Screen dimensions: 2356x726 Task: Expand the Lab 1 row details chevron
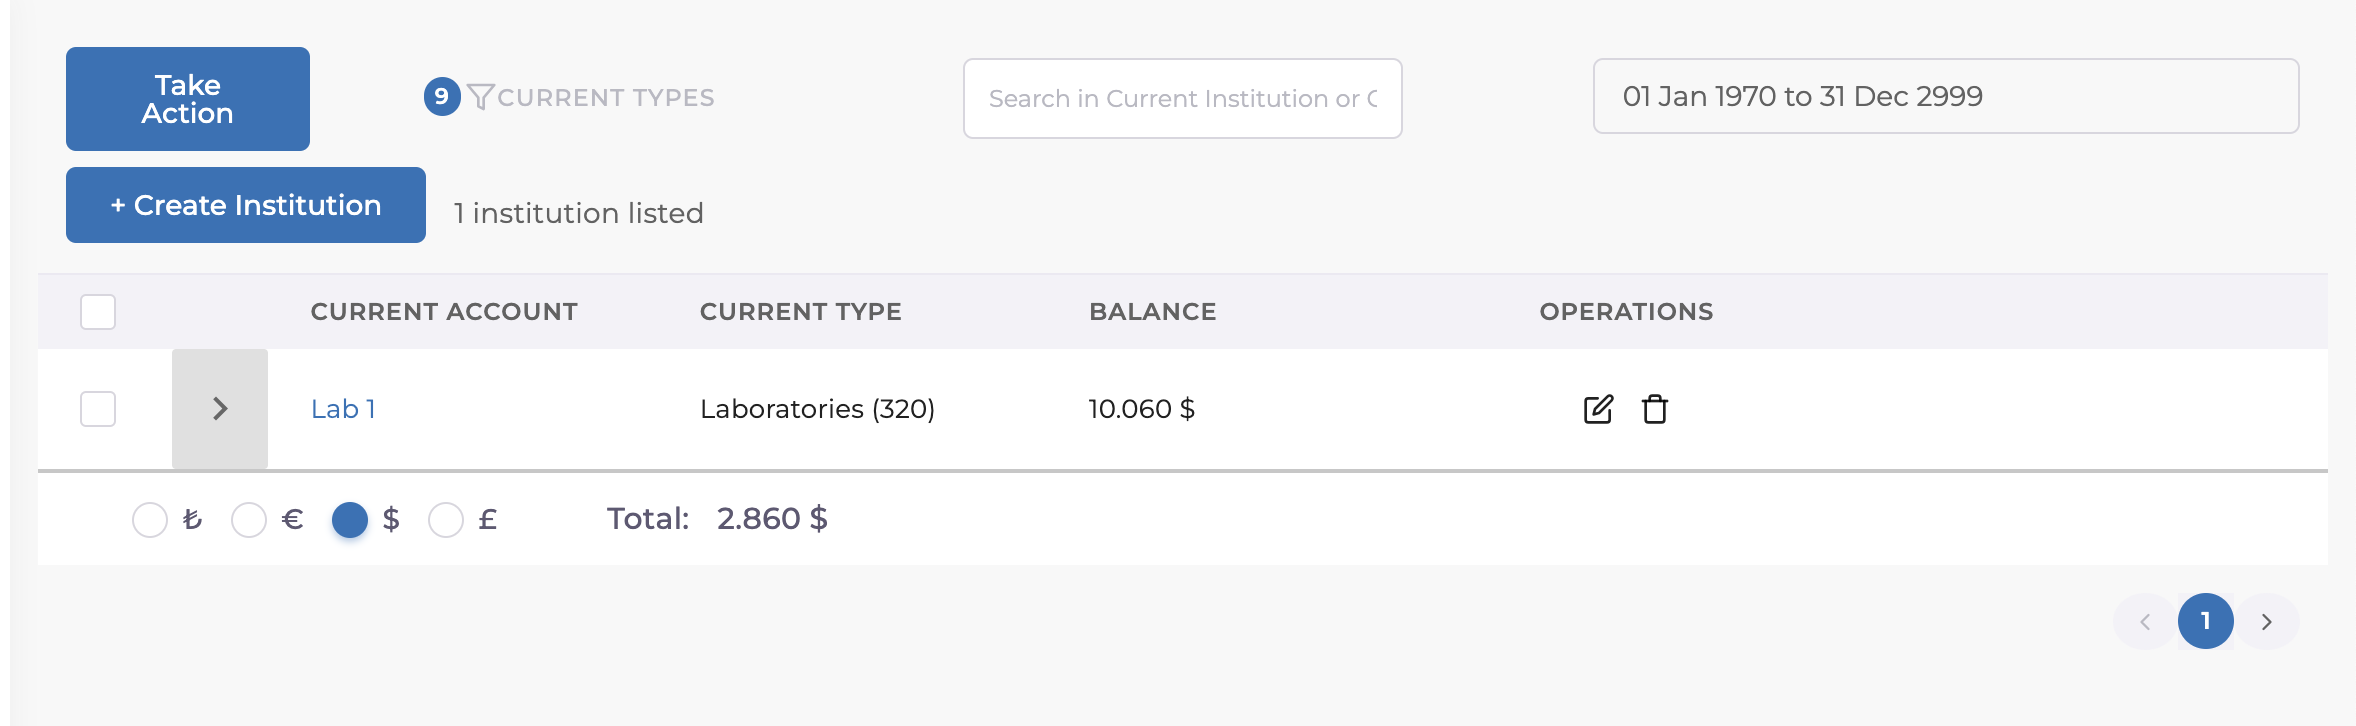tap(220, 409)
